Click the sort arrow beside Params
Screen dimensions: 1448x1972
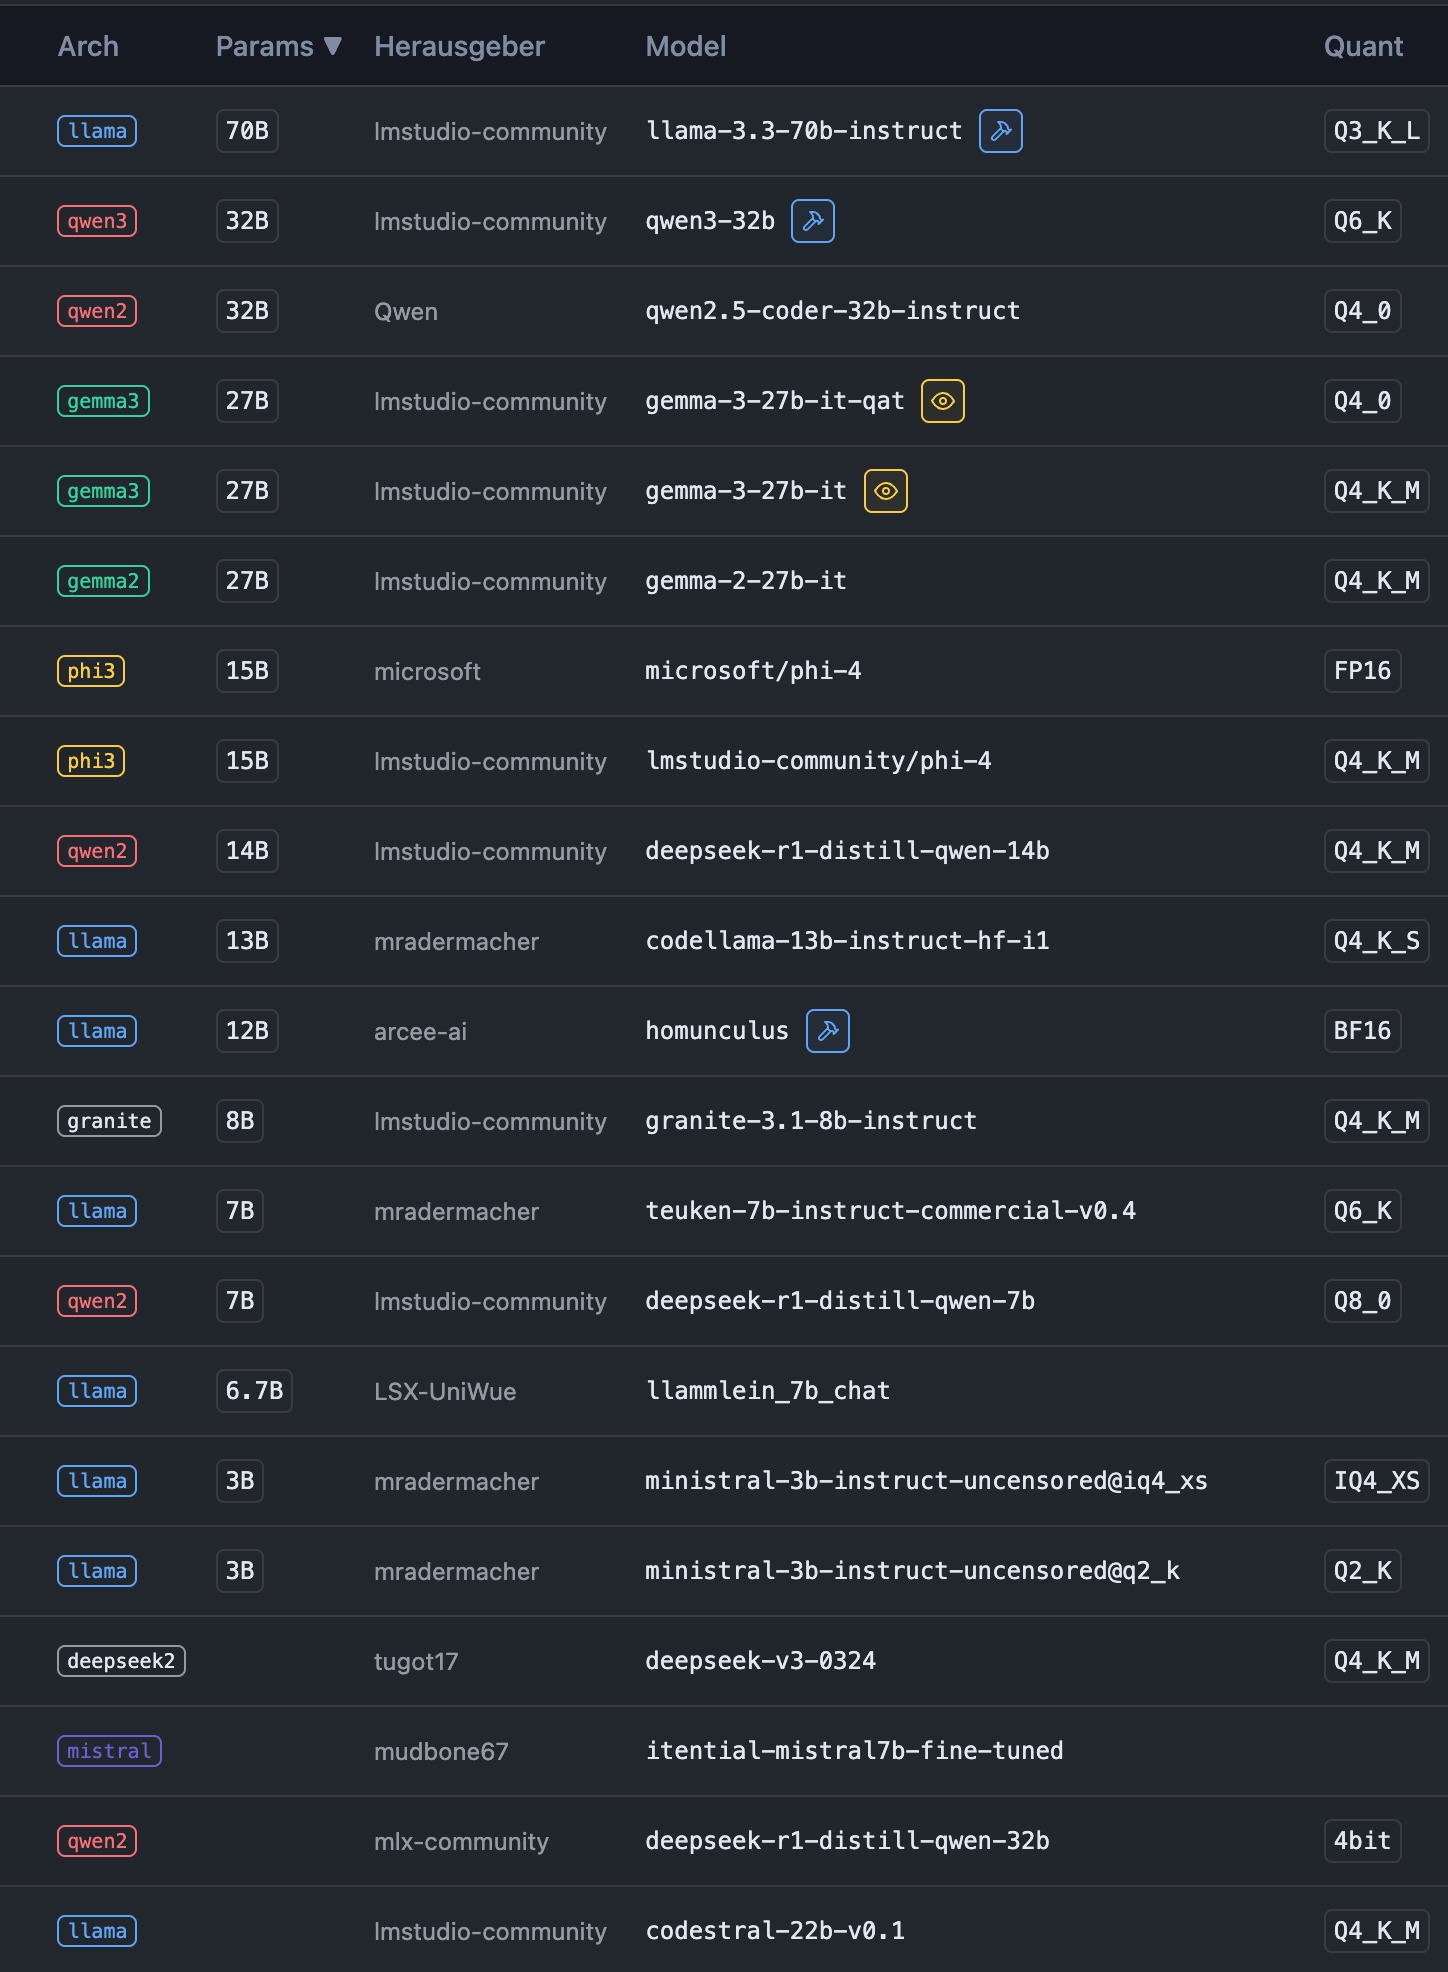(x=334, y=46)
